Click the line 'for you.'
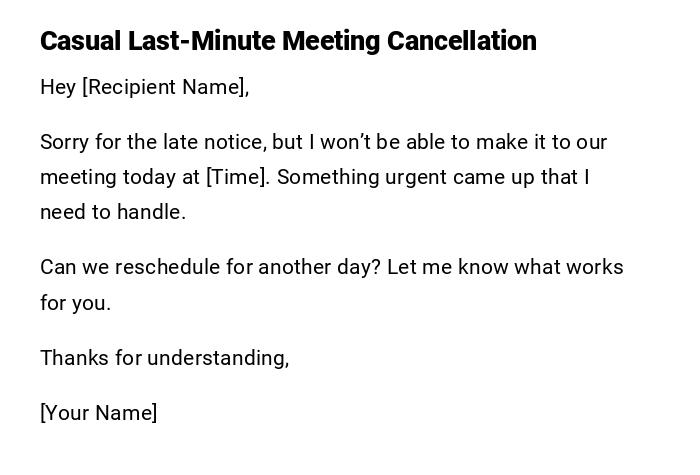700x475 pixels. click(x=75, y=303)
